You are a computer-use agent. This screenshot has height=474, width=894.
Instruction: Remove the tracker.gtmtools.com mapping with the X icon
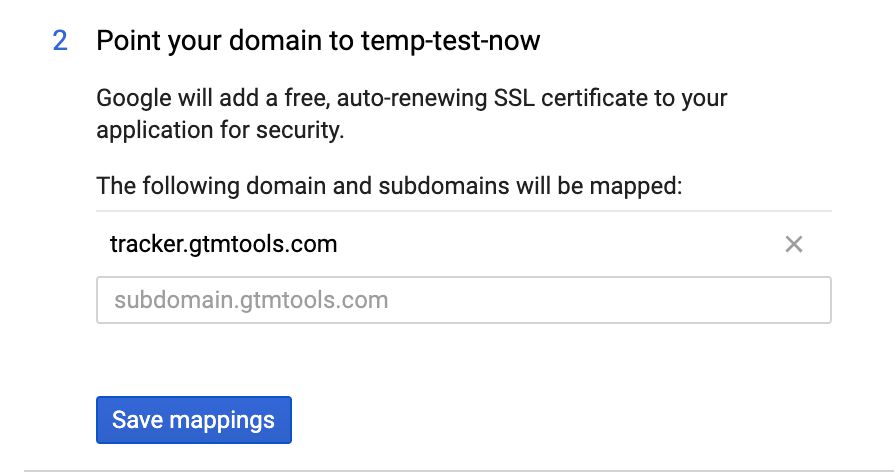[x=794, y=244]
